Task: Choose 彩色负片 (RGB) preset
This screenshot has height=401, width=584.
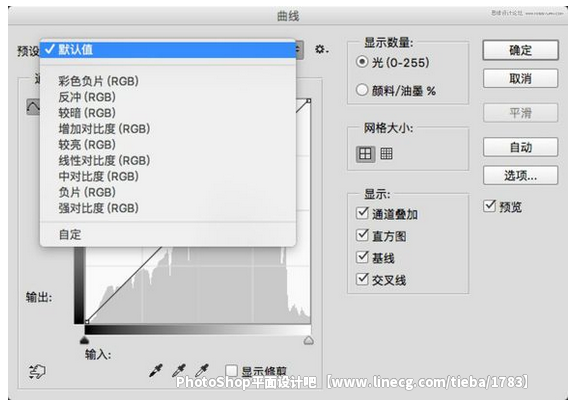Action: click(168, 81)
